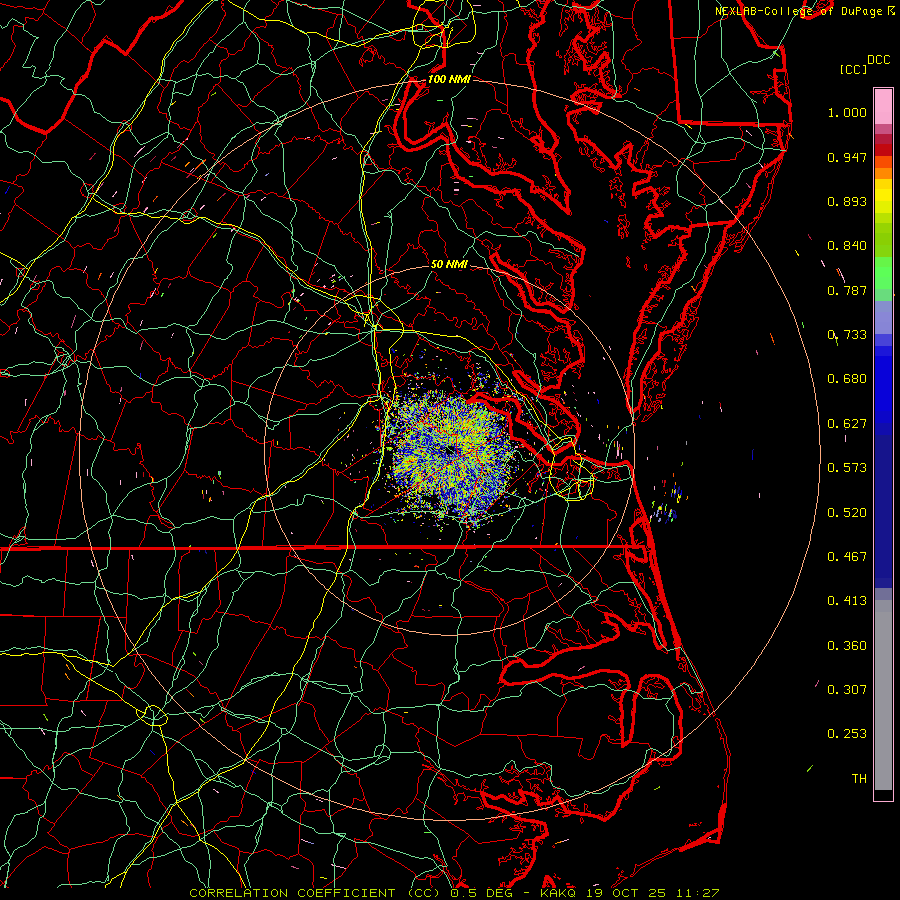Click the 0.413 scale value
This screenshot has height=900, width=900.
[x=847, y=601]
